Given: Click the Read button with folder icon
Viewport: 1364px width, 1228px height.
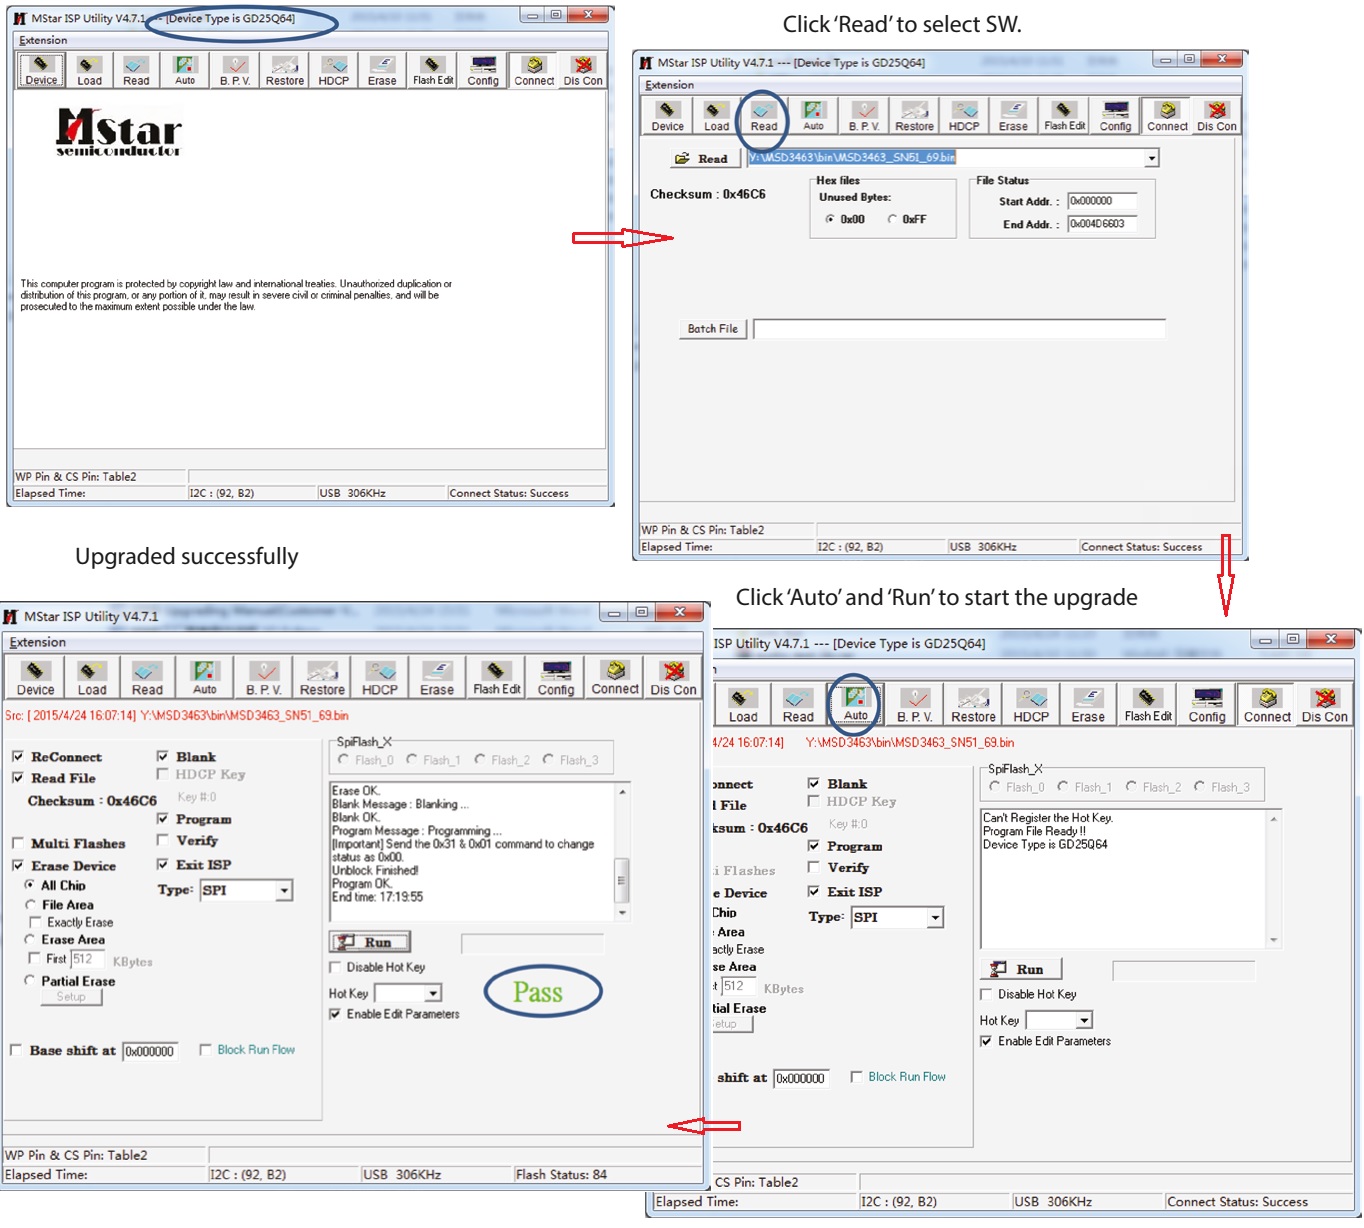Looking at the screenshot, I should click(704, 158).
